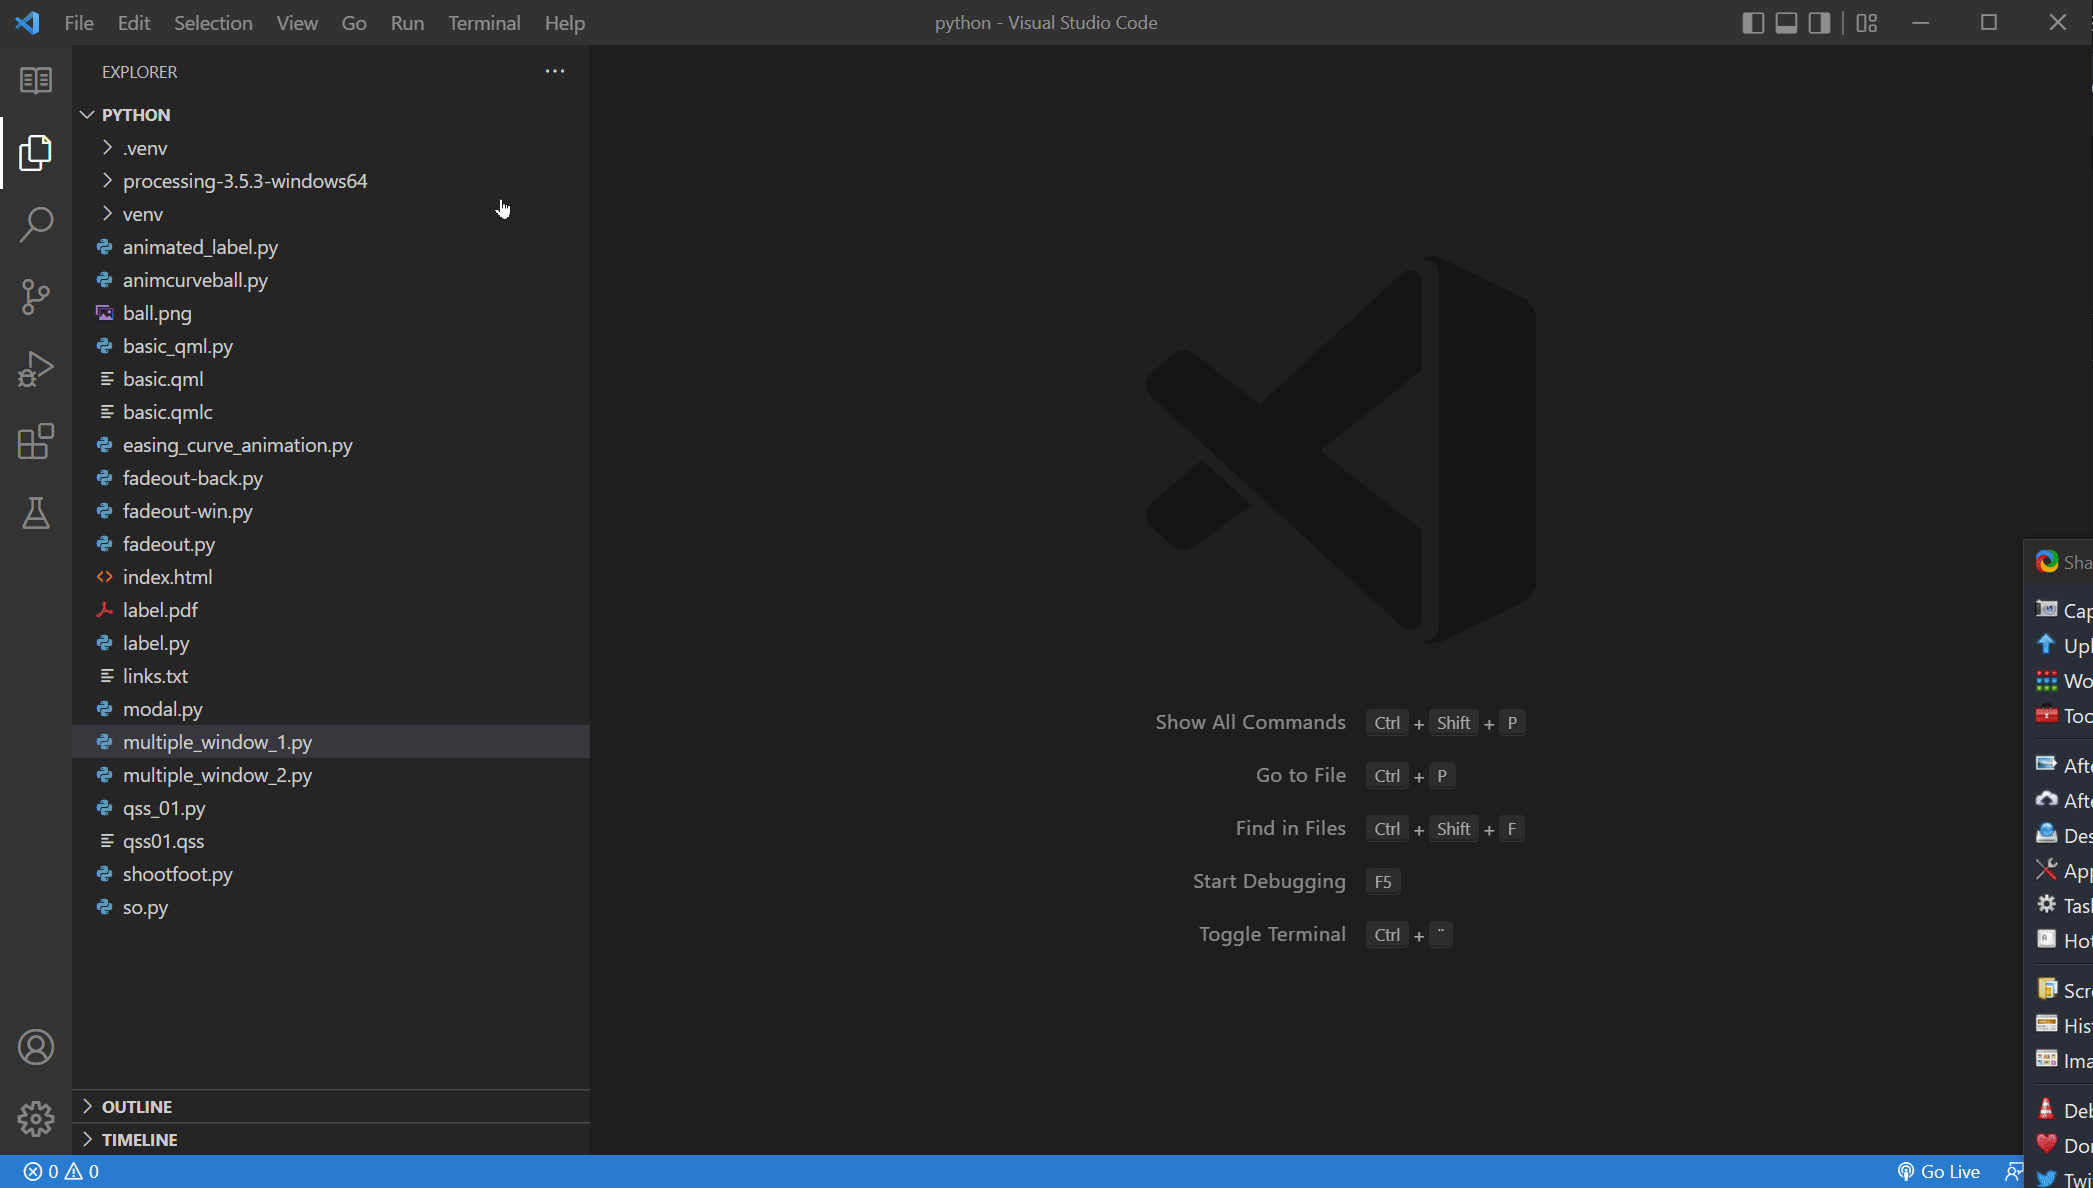
Task: Click Go to File shortcut link
Action: [x=1301, y=774]
